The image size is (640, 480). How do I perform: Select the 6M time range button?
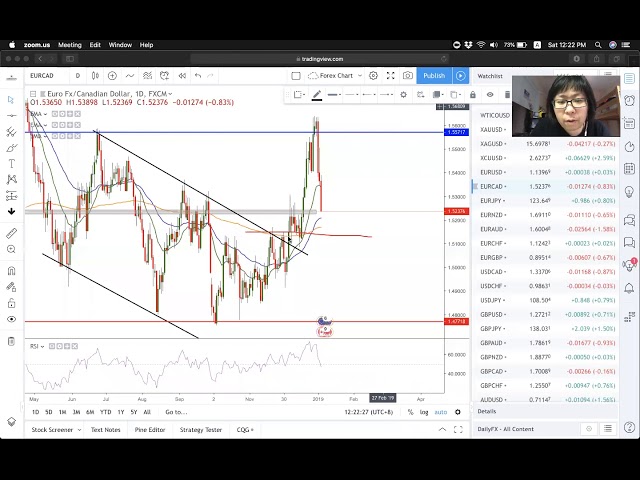pyautogui.click(x=90, y=412)
